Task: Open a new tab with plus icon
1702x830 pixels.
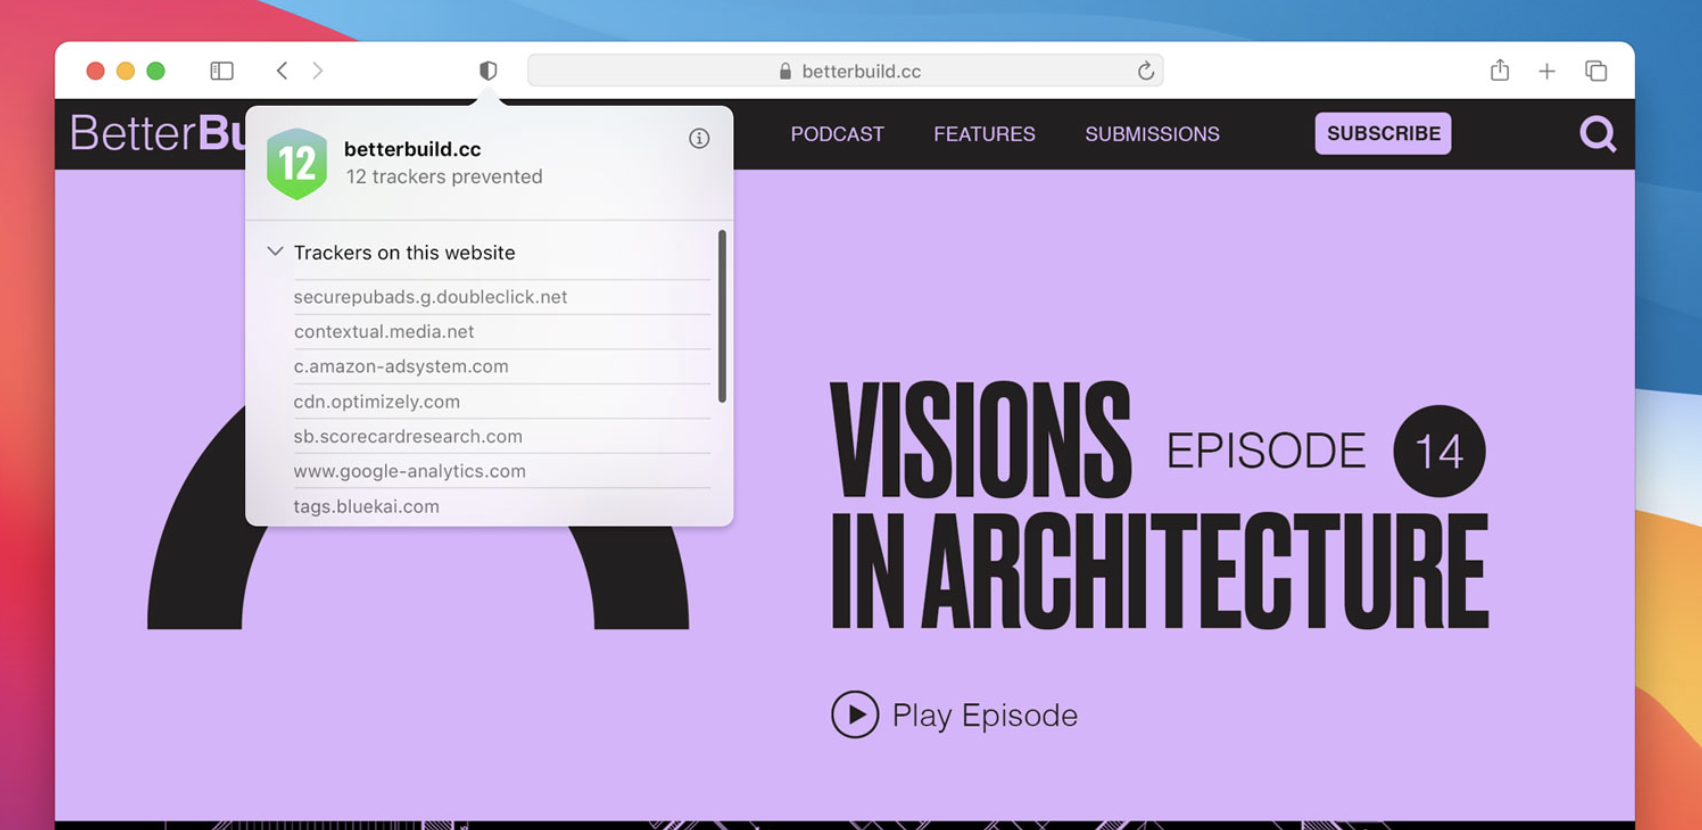Action: [x=1547, y=71]
